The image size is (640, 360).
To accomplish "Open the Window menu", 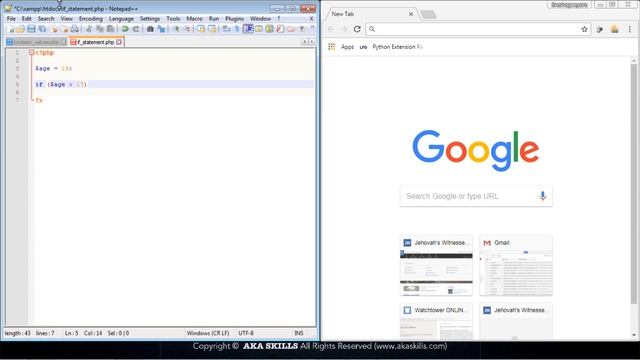I will tap(260, 19).
